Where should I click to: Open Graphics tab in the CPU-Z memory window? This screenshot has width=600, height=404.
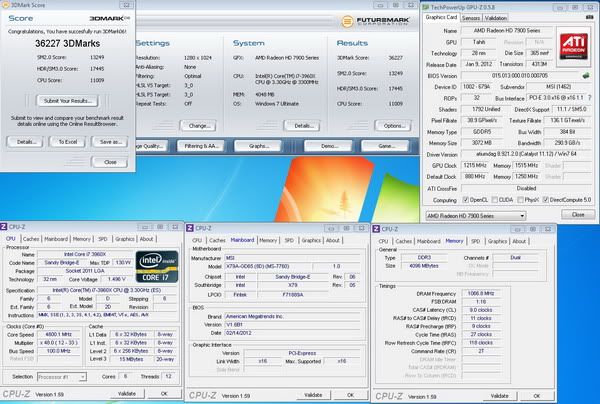pos(497,241)
